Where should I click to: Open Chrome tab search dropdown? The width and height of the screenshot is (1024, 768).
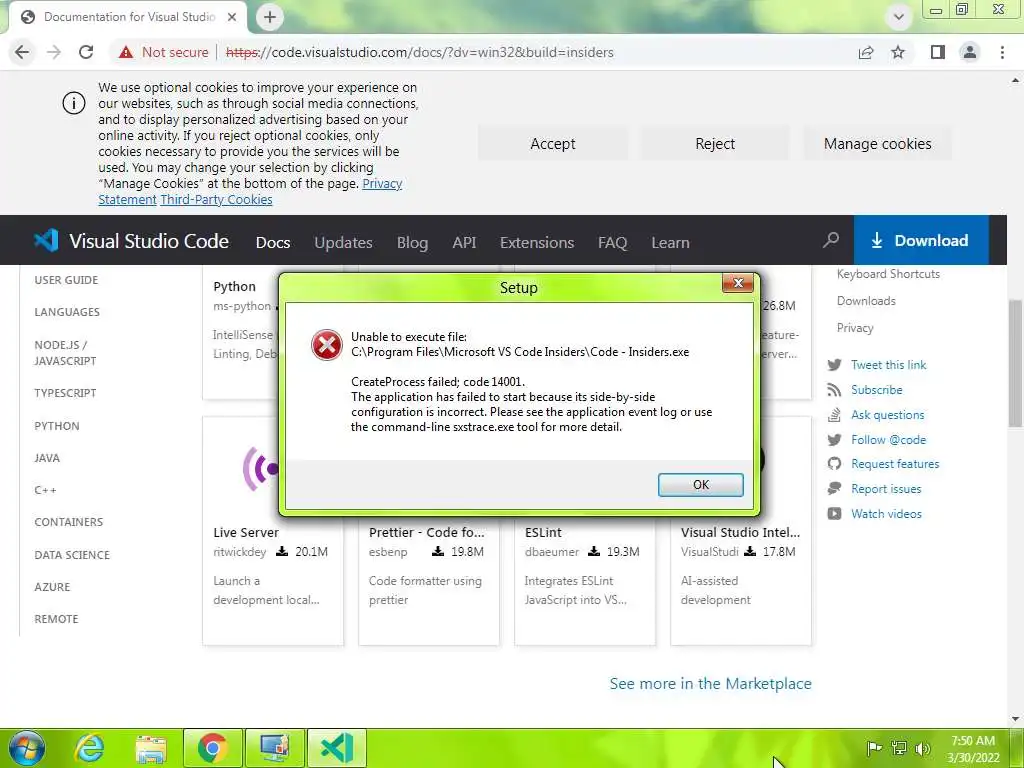[899, 17]
